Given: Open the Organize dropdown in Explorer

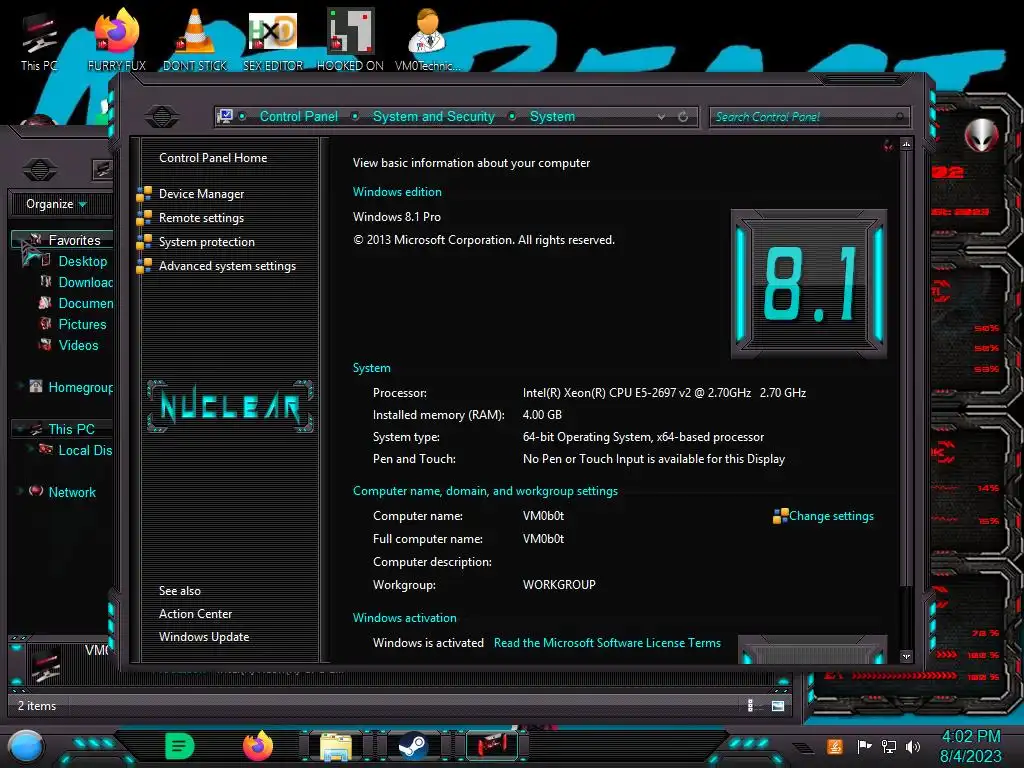Looking at the screenshot, I should tap(56, 204).
